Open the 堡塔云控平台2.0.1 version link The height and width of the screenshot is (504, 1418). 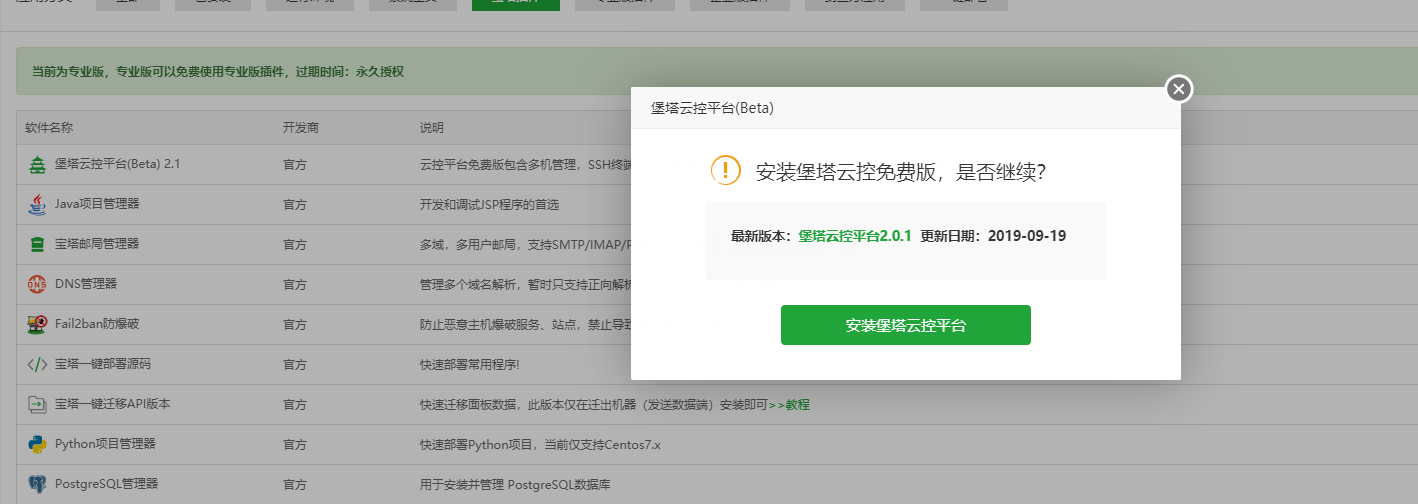point(855,236)
